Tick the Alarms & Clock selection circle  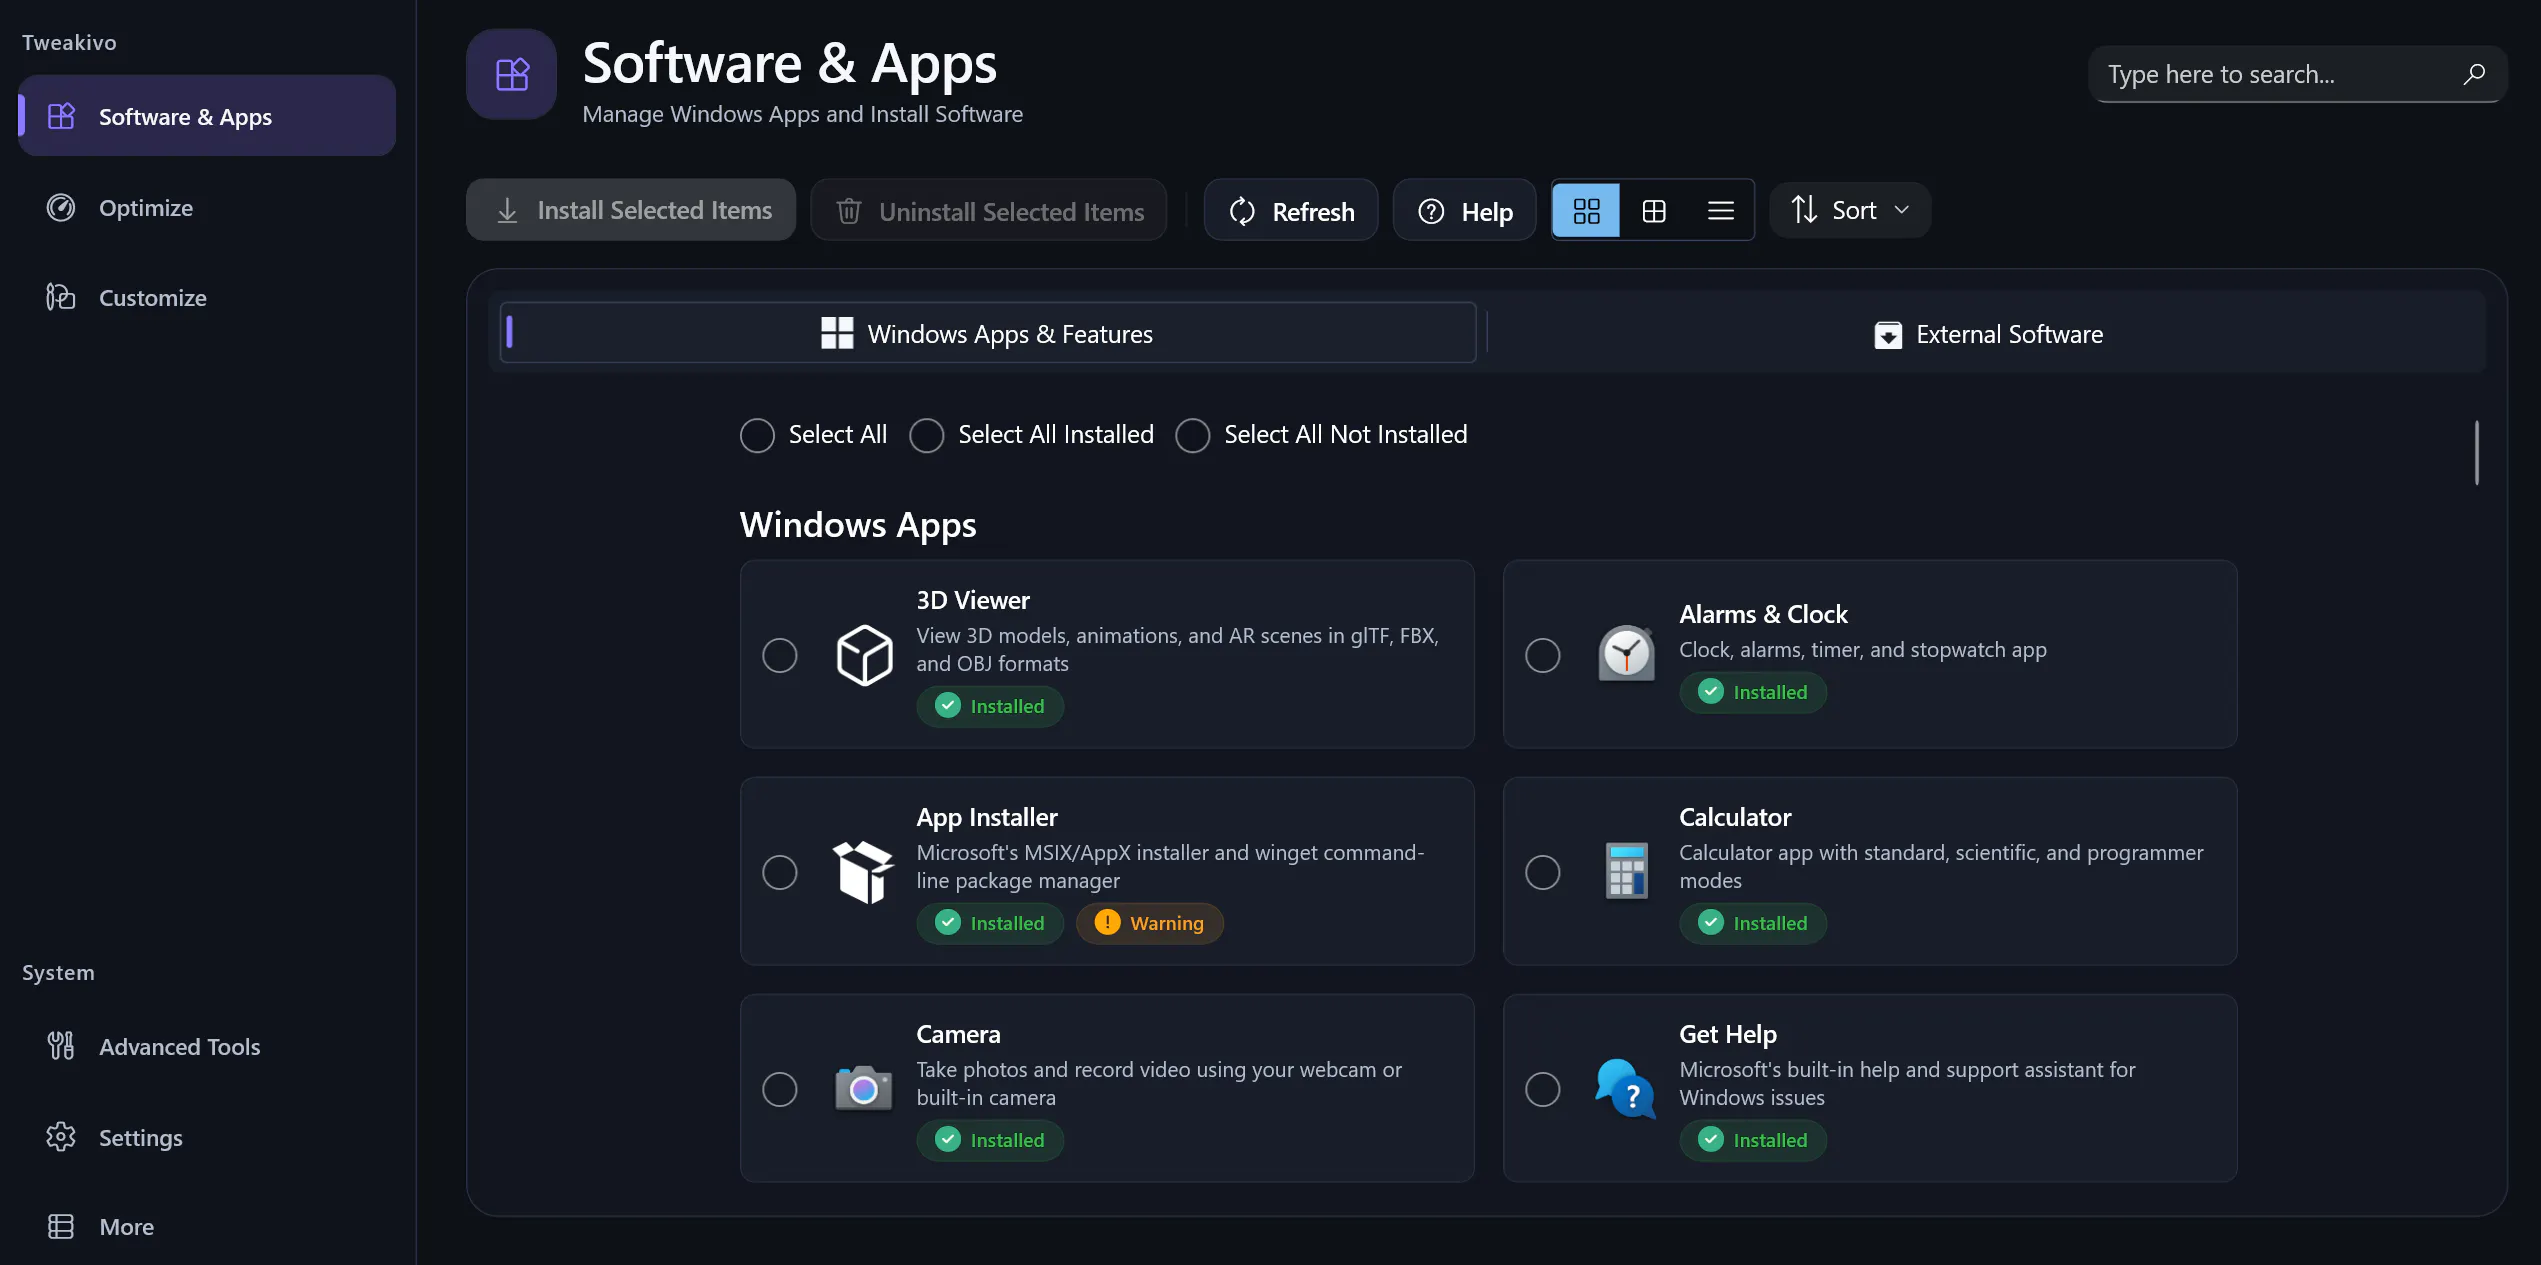[x=1542, y=655]
